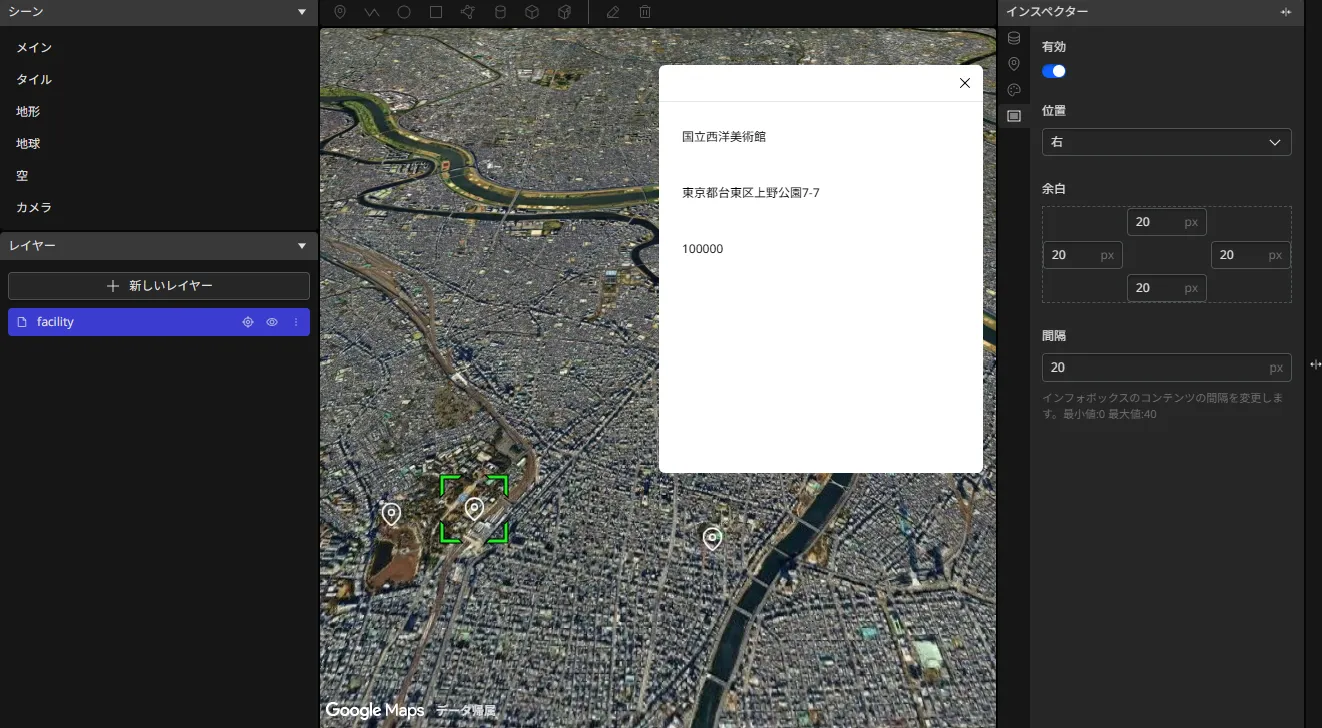Click 国立西洋美術館 text in infobox

point(724,137)
